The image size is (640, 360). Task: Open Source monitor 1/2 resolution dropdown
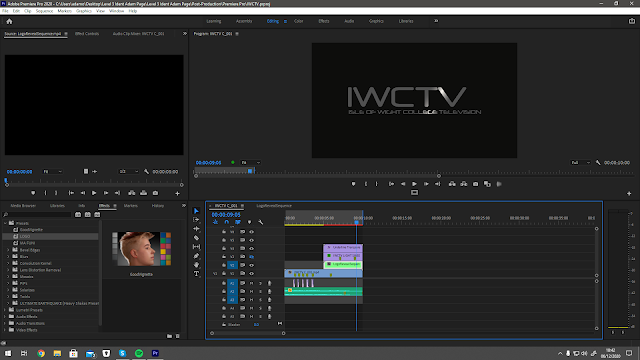pos(129,172)
